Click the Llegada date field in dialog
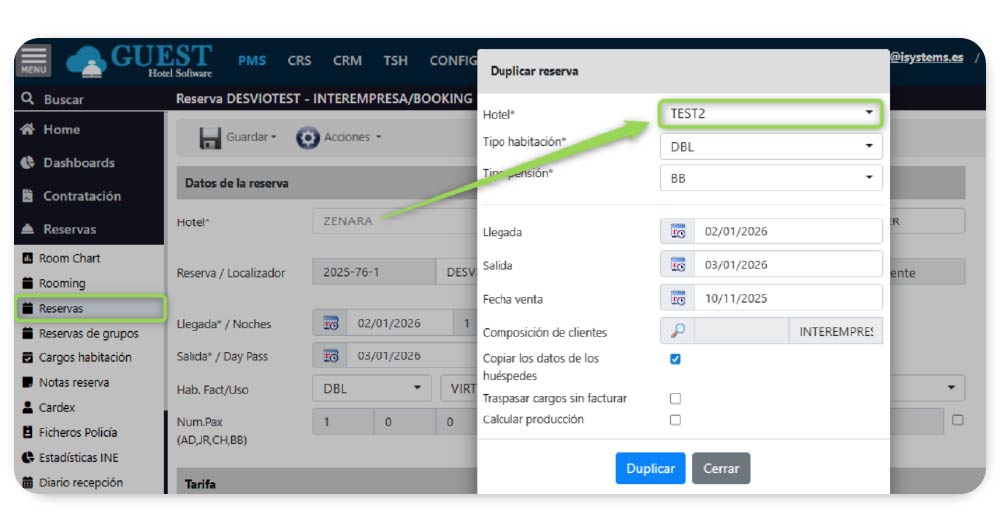Viewport: 1000px width, 528px height. (x=787, y=232)
